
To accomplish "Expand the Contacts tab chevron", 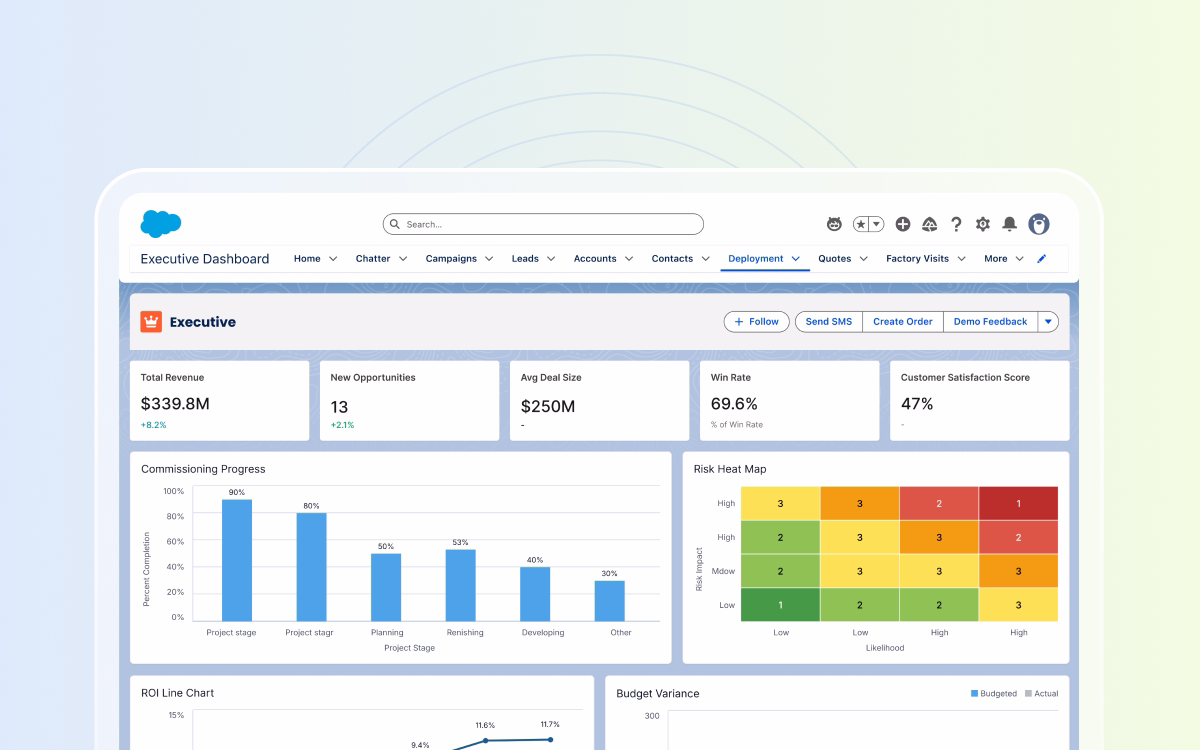I will [705, 258].
